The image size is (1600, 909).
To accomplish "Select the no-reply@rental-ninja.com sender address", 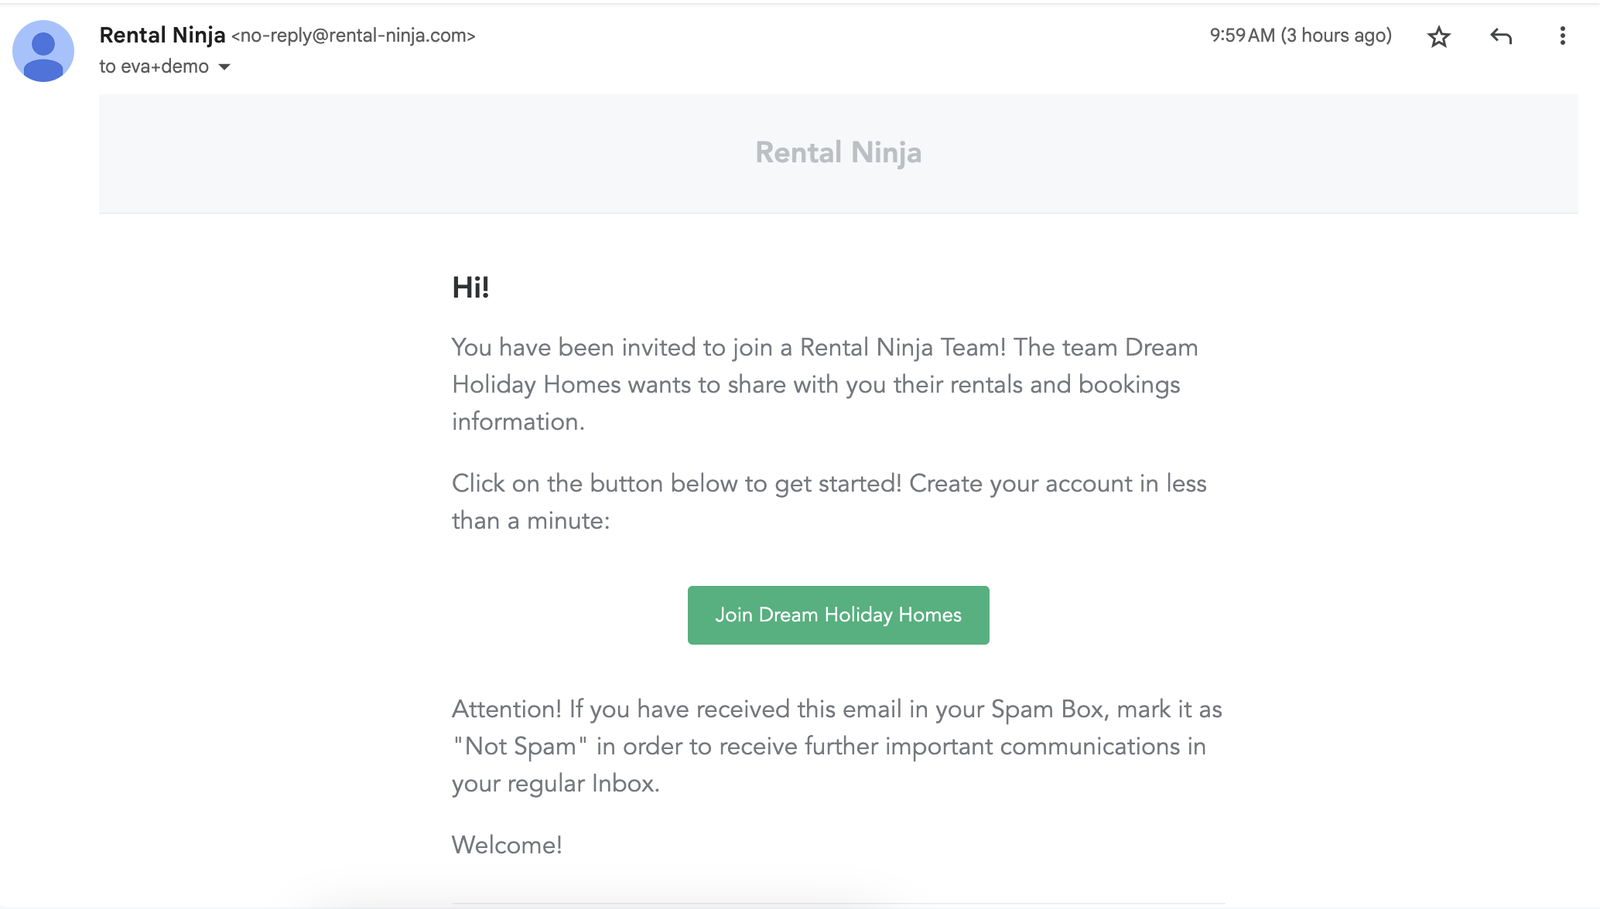I will [353, 36].
